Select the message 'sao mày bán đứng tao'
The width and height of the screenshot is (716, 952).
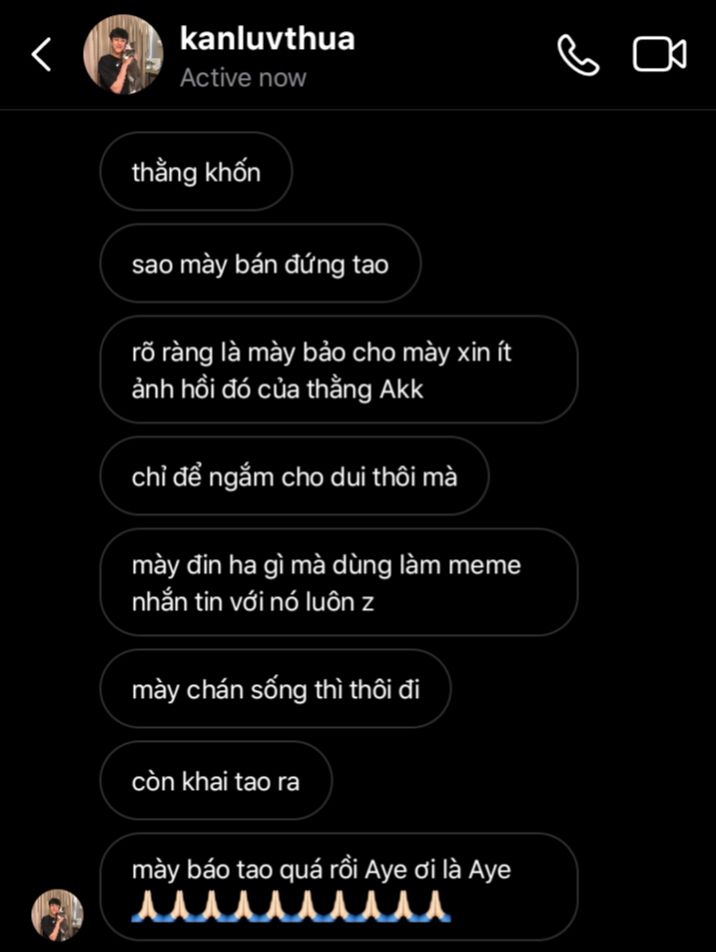coord(261,264)
